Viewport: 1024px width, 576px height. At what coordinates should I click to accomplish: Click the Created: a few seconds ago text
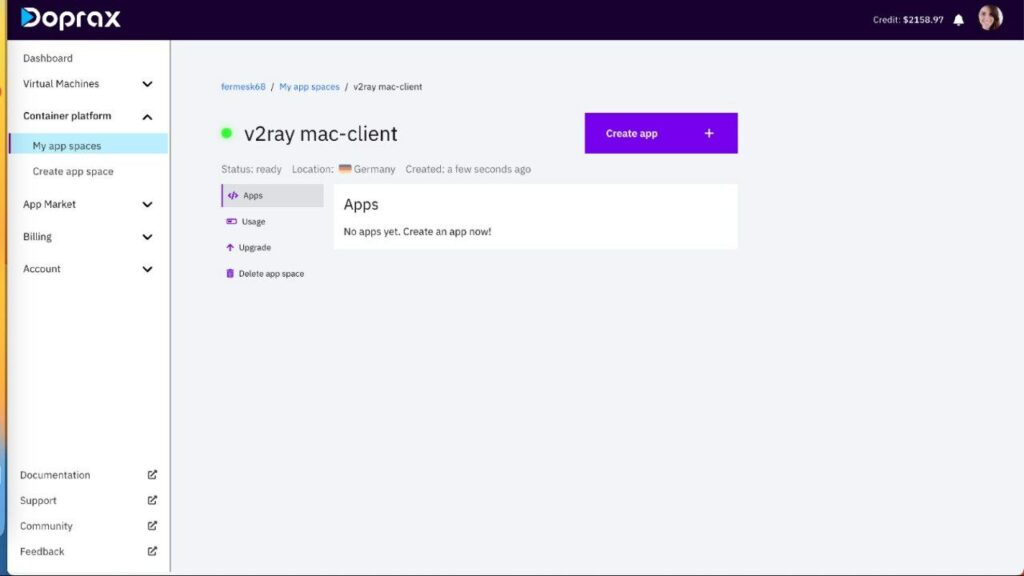click(x=468, y=169)
